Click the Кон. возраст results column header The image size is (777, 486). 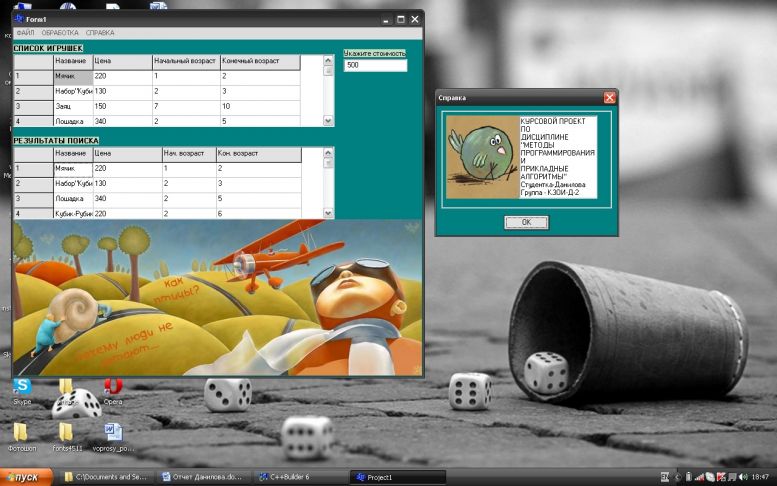pos(259,154)
